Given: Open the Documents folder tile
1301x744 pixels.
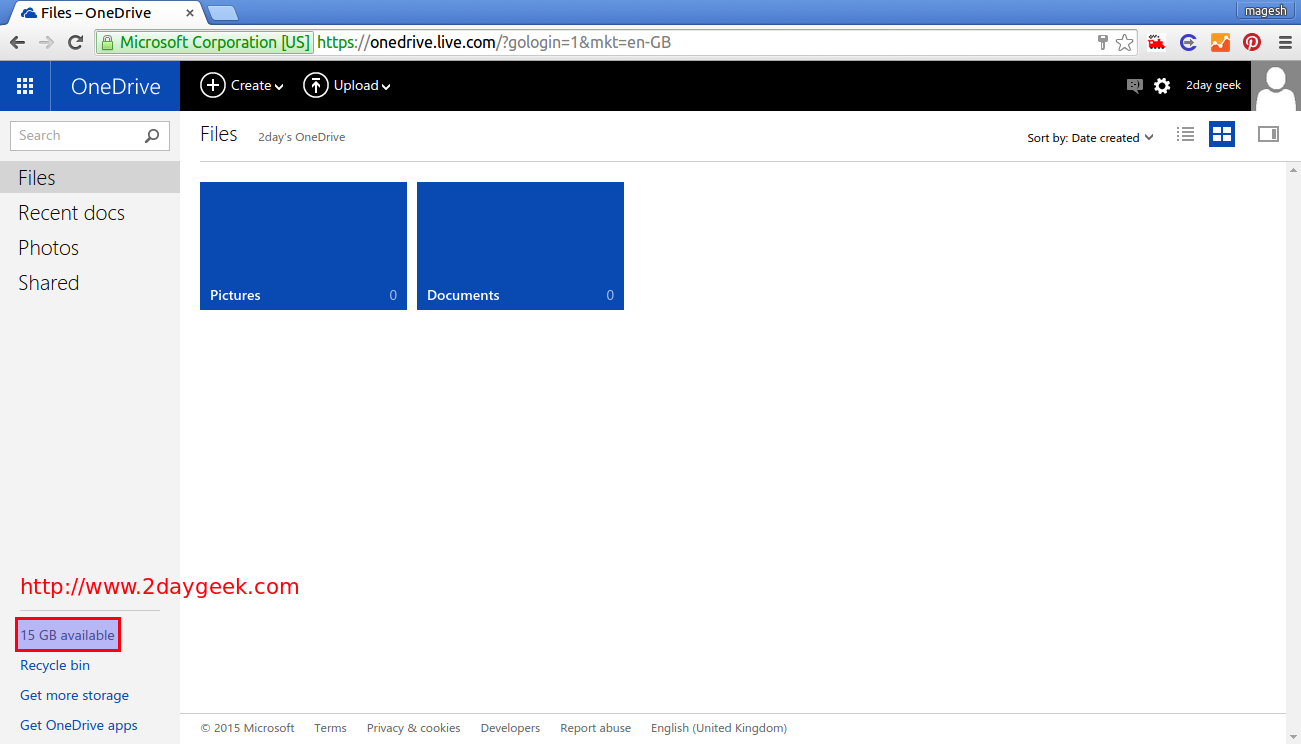Looking at the screenshot, I should tap(520, 246).
